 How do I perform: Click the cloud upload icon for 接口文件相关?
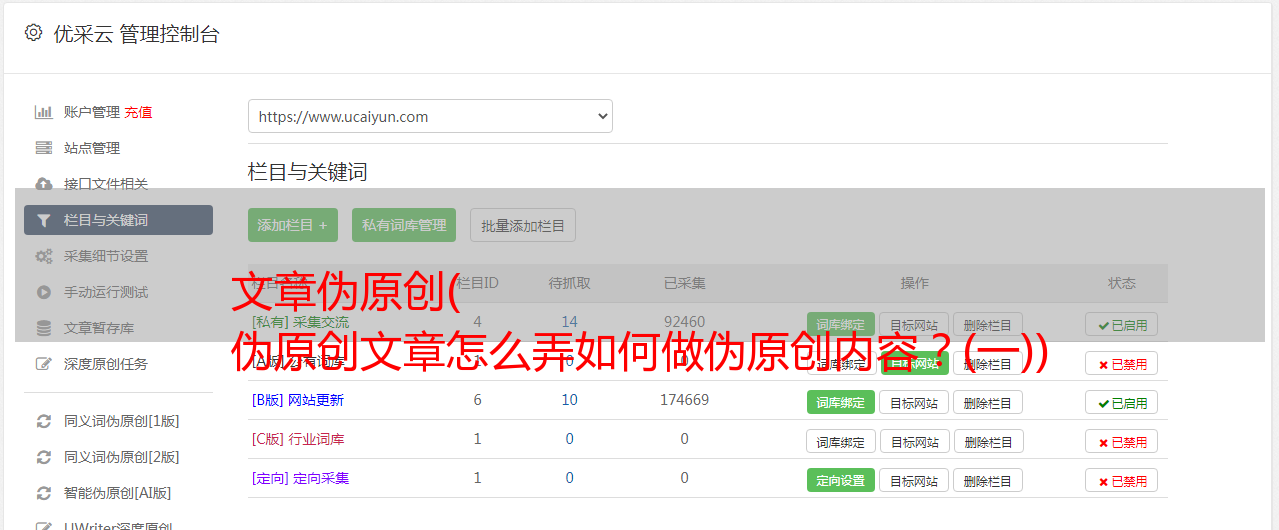pyautogui.click(x=44, y=184)
